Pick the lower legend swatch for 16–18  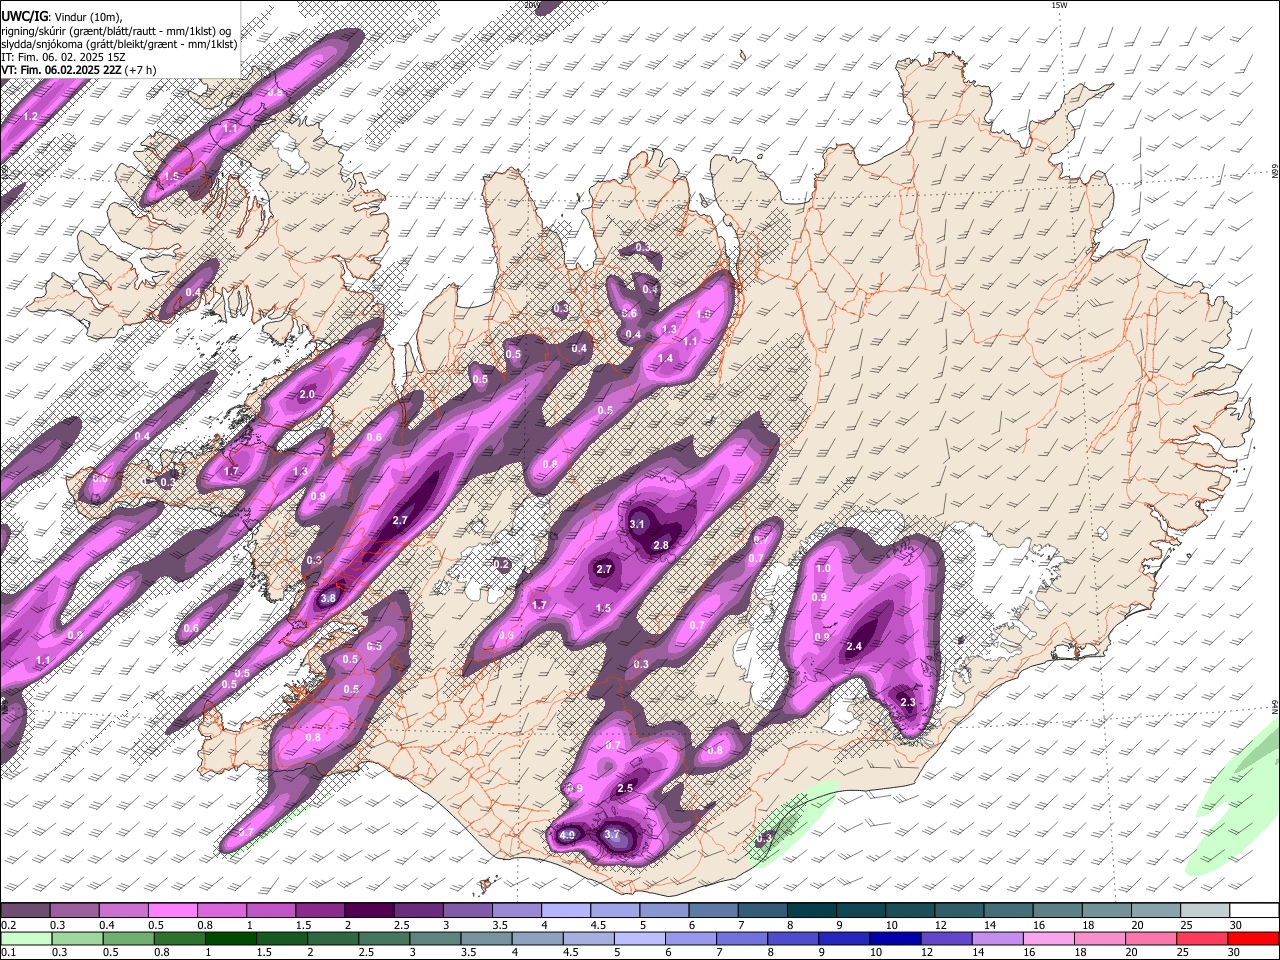pos(1049,938)
